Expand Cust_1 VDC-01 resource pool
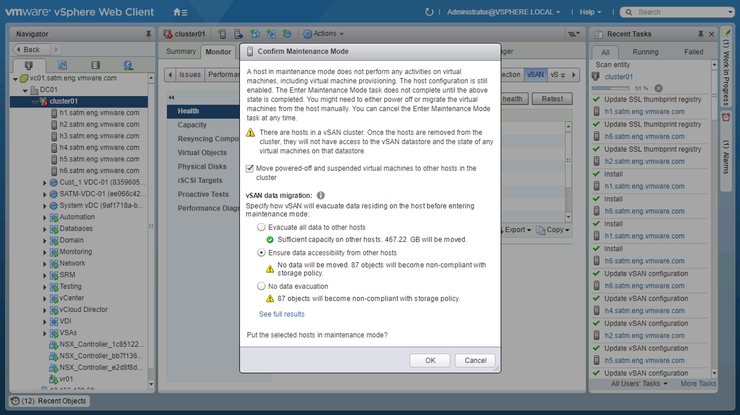Screen dimensions: 740x415 click(x=45, y=183)
